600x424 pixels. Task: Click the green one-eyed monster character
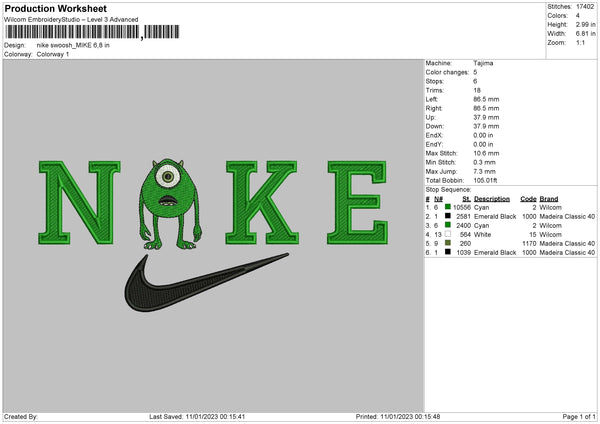tap(170, 204)
